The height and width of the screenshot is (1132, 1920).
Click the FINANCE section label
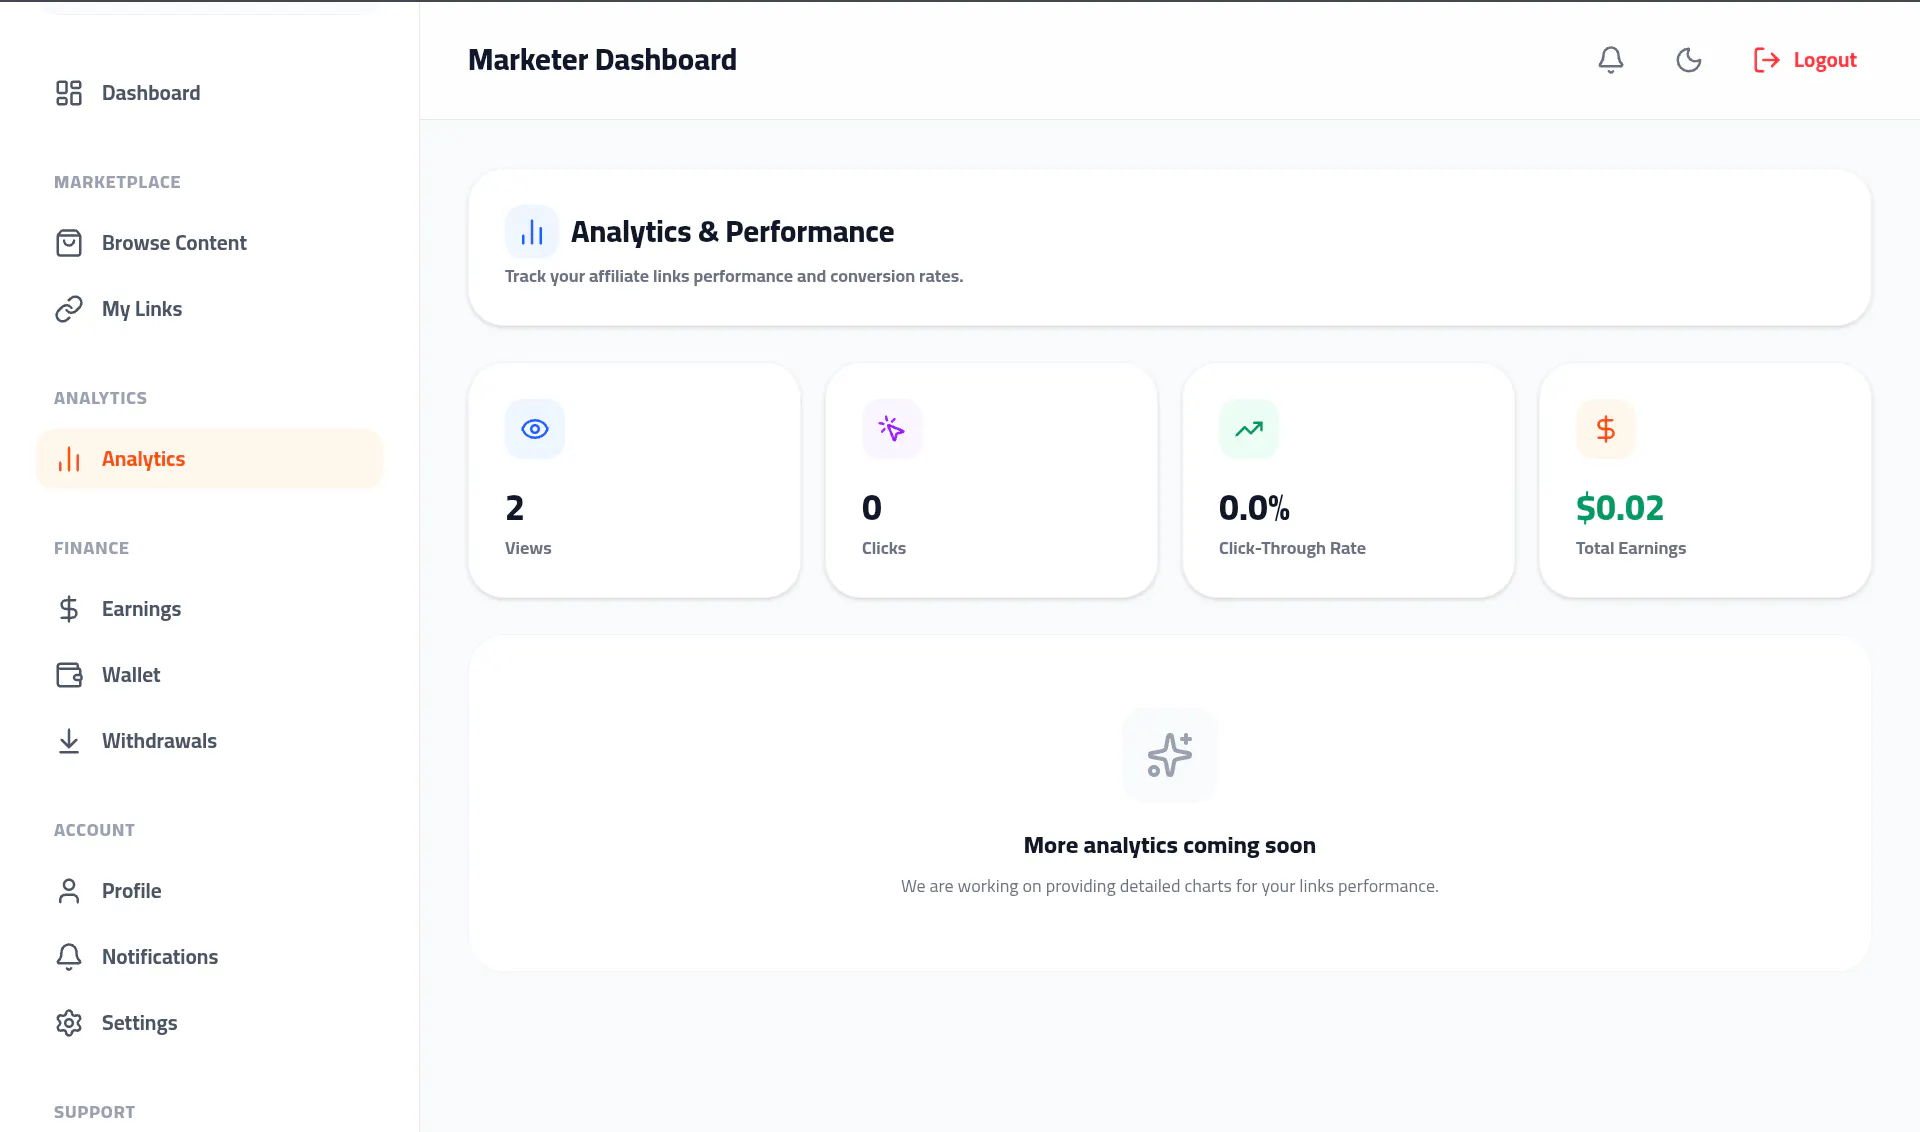(91, 548)
